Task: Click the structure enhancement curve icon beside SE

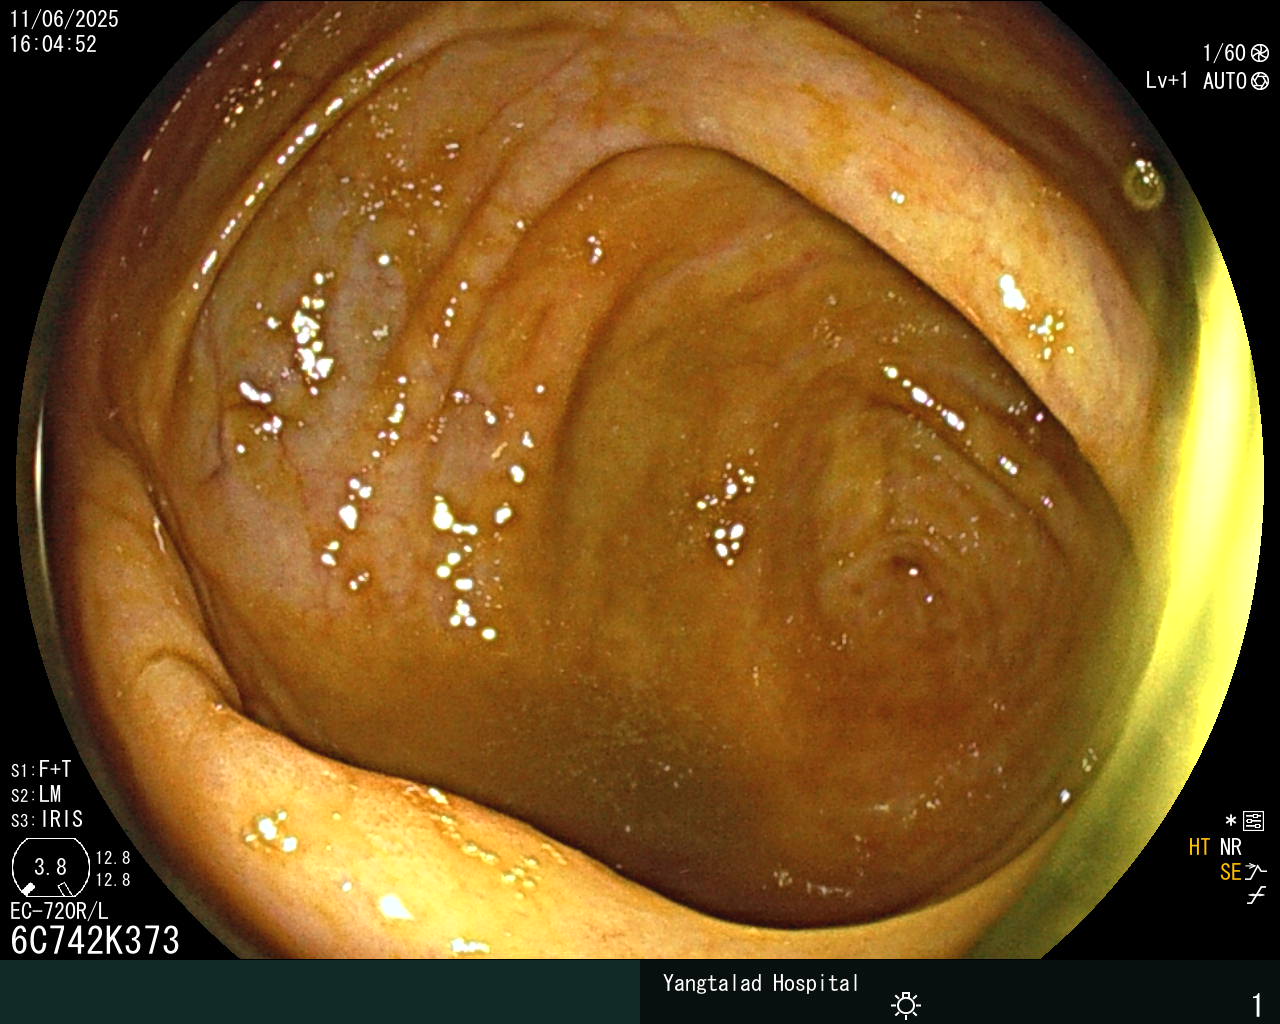Action: coord(1256,872)
